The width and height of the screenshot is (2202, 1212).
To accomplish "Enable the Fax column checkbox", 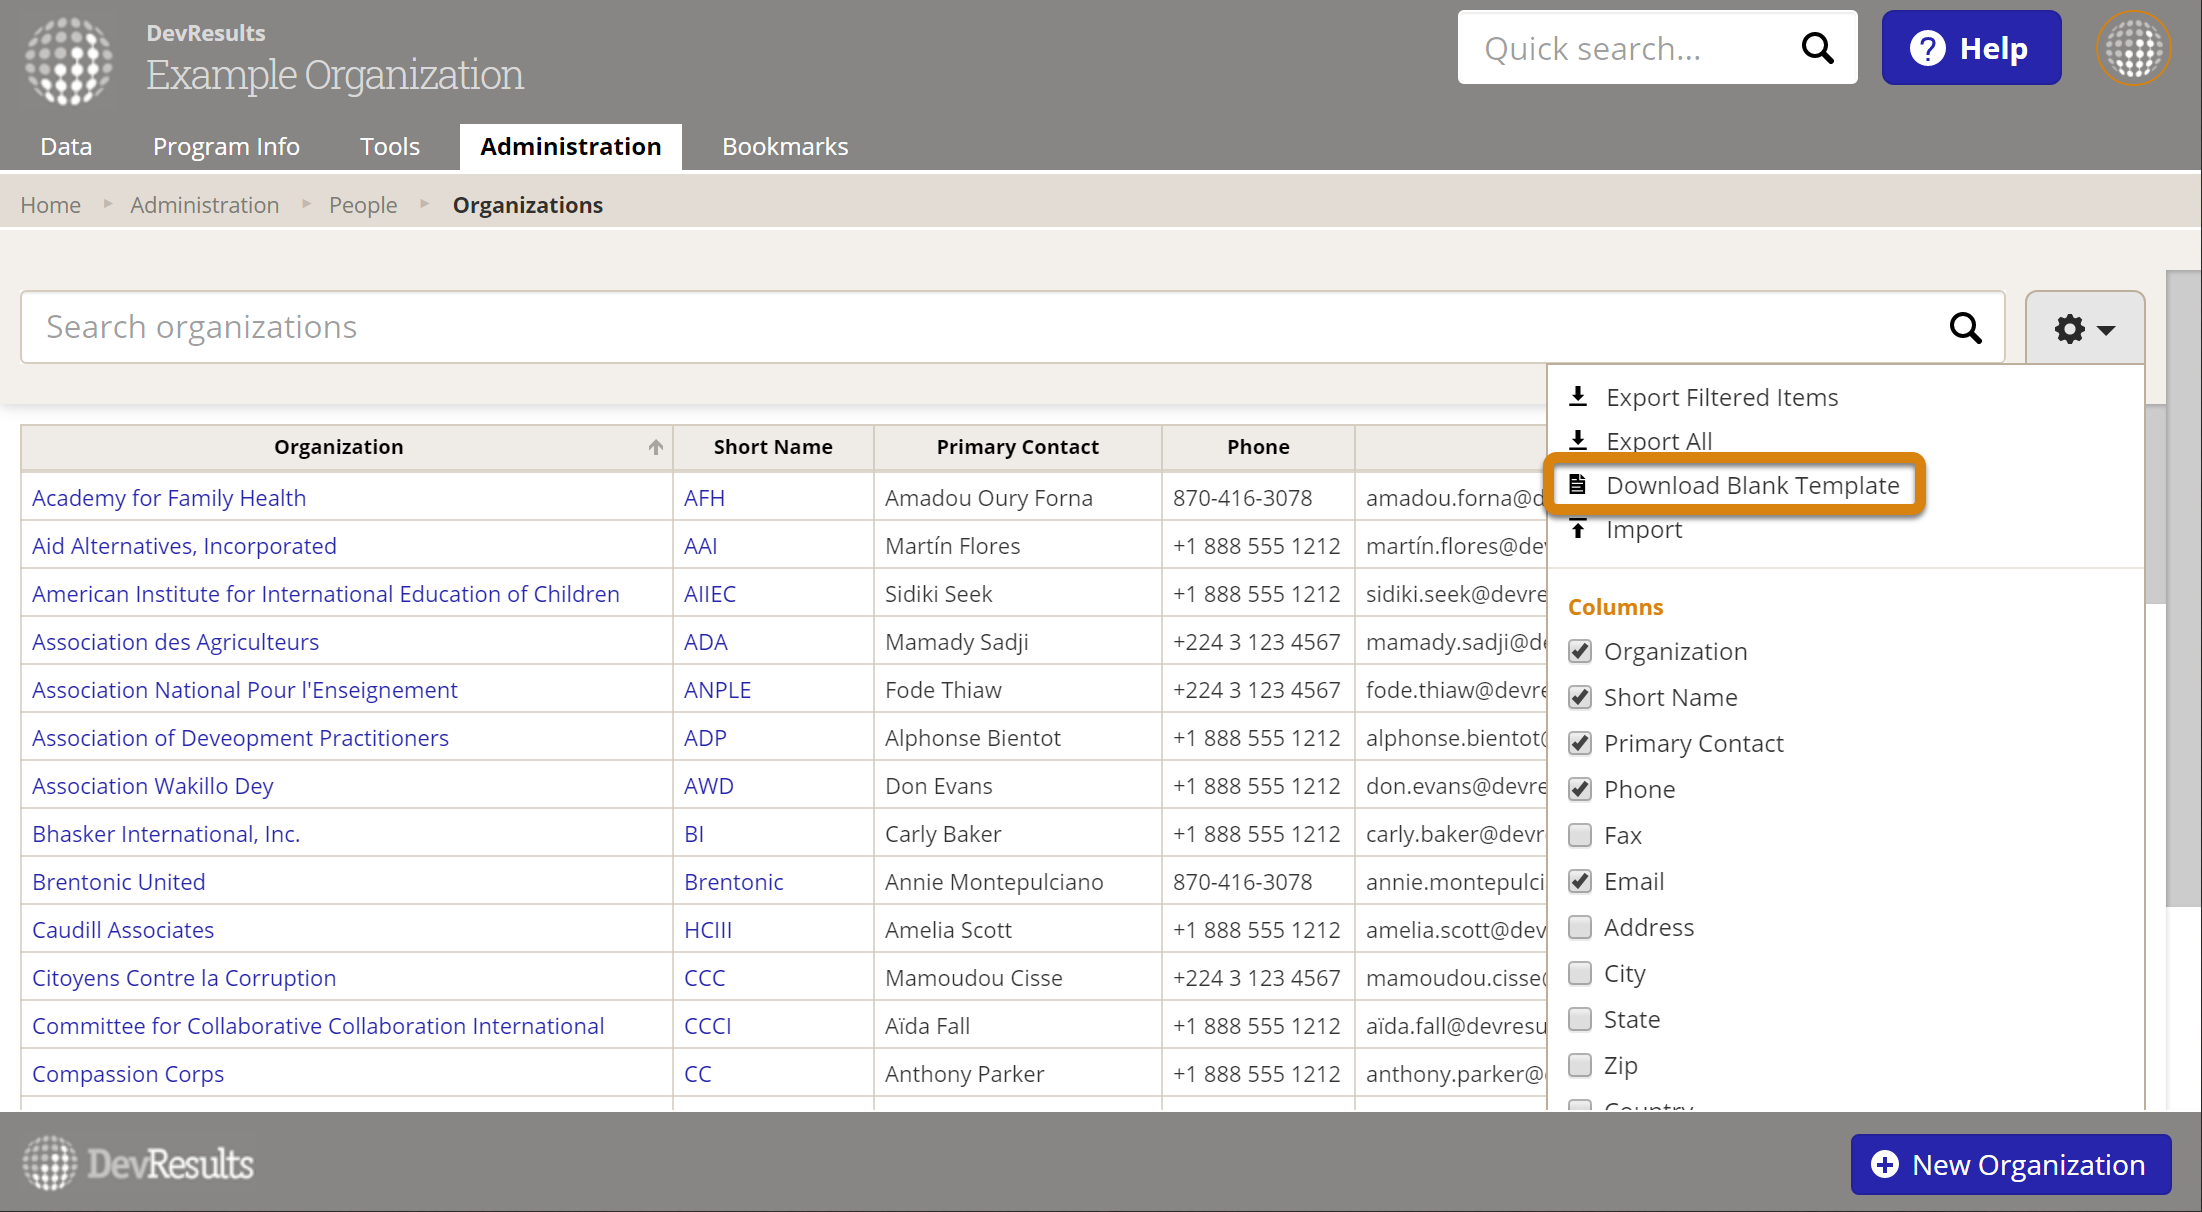I will 1580,835.
